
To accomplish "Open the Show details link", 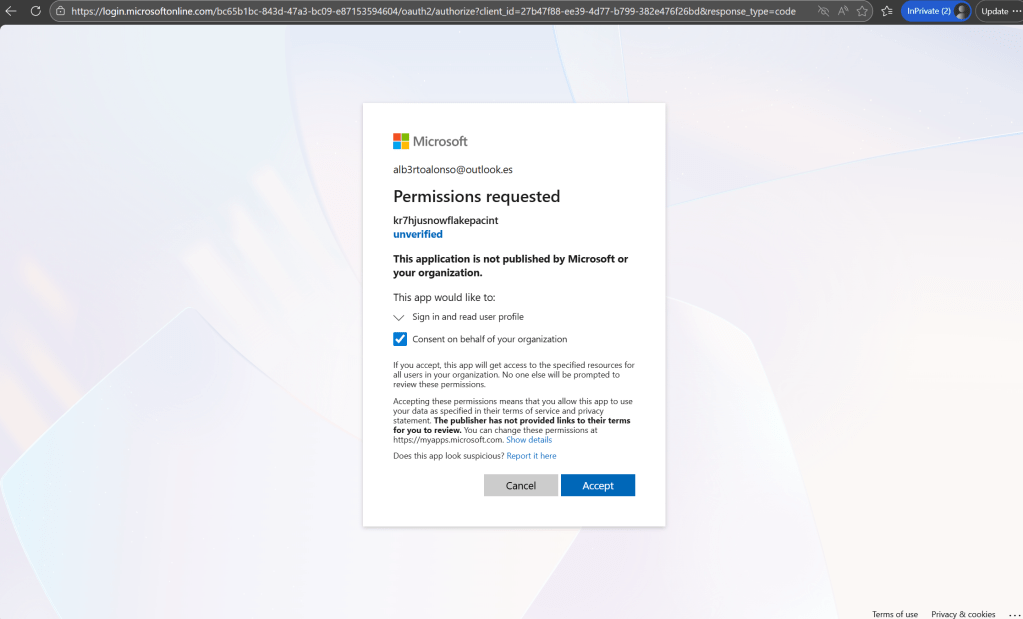I will 529,440.
